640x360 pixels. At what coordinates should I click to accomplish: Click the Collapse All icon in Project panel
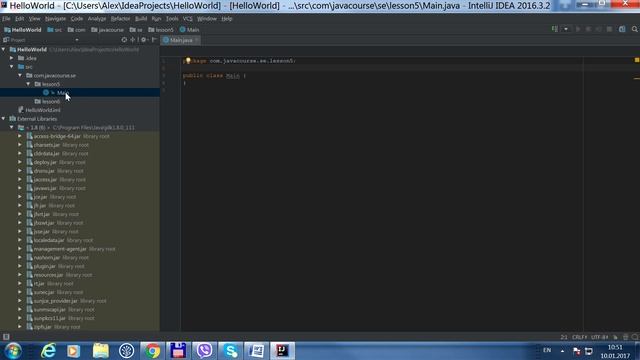133,40
